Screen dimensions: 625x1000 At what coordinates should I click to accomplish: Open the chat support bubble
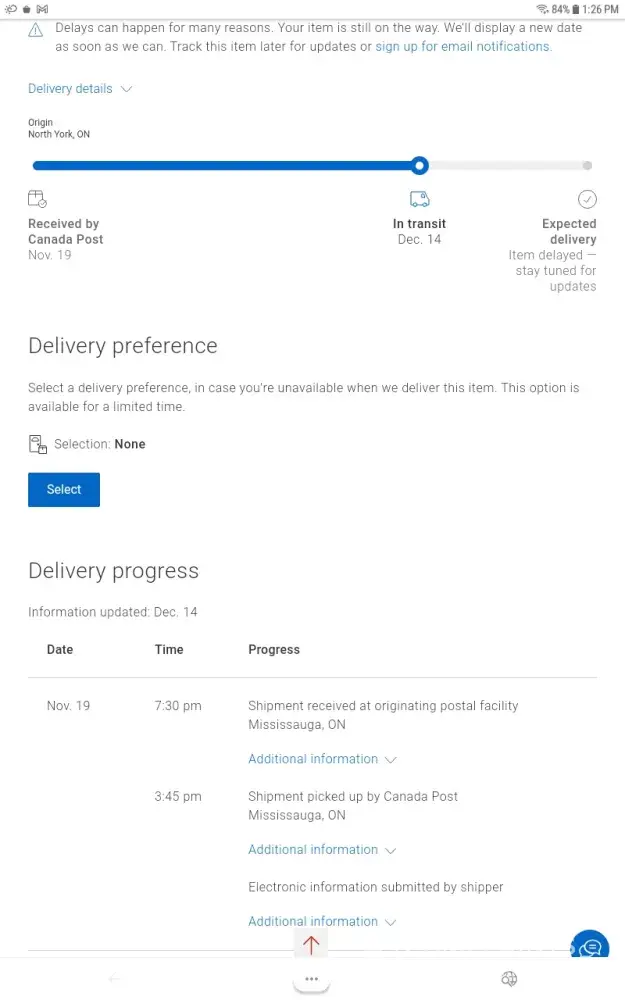[590, 948]
